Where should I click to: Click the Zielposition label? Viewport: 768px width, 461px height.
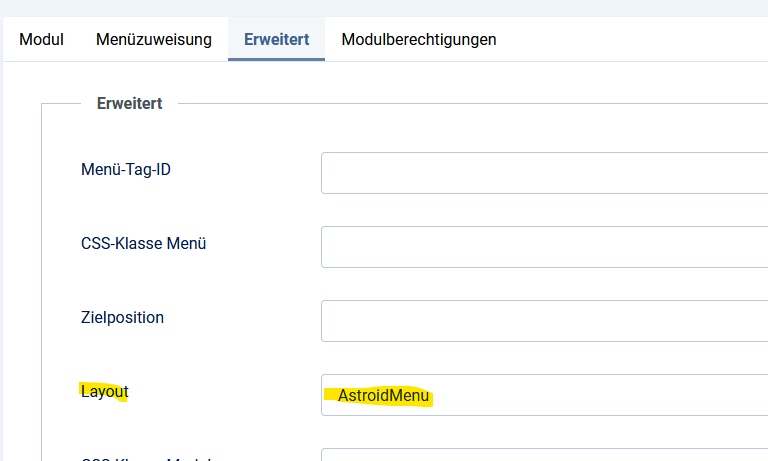[x=122, y=317]
